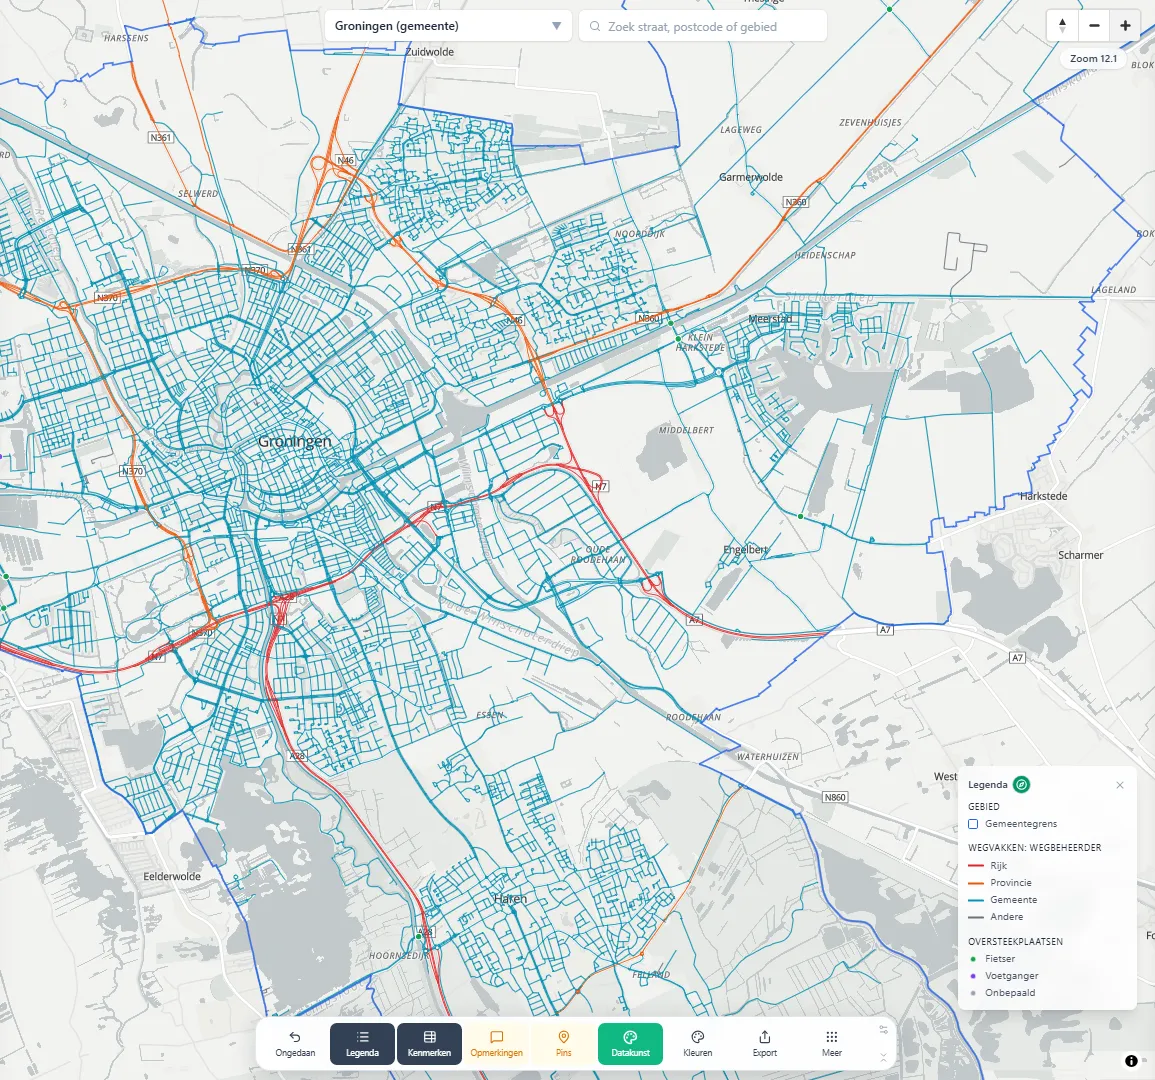Click the red Rijk line swatch
This screenshot has height=1080, width=1155.
tap(976, 866)
